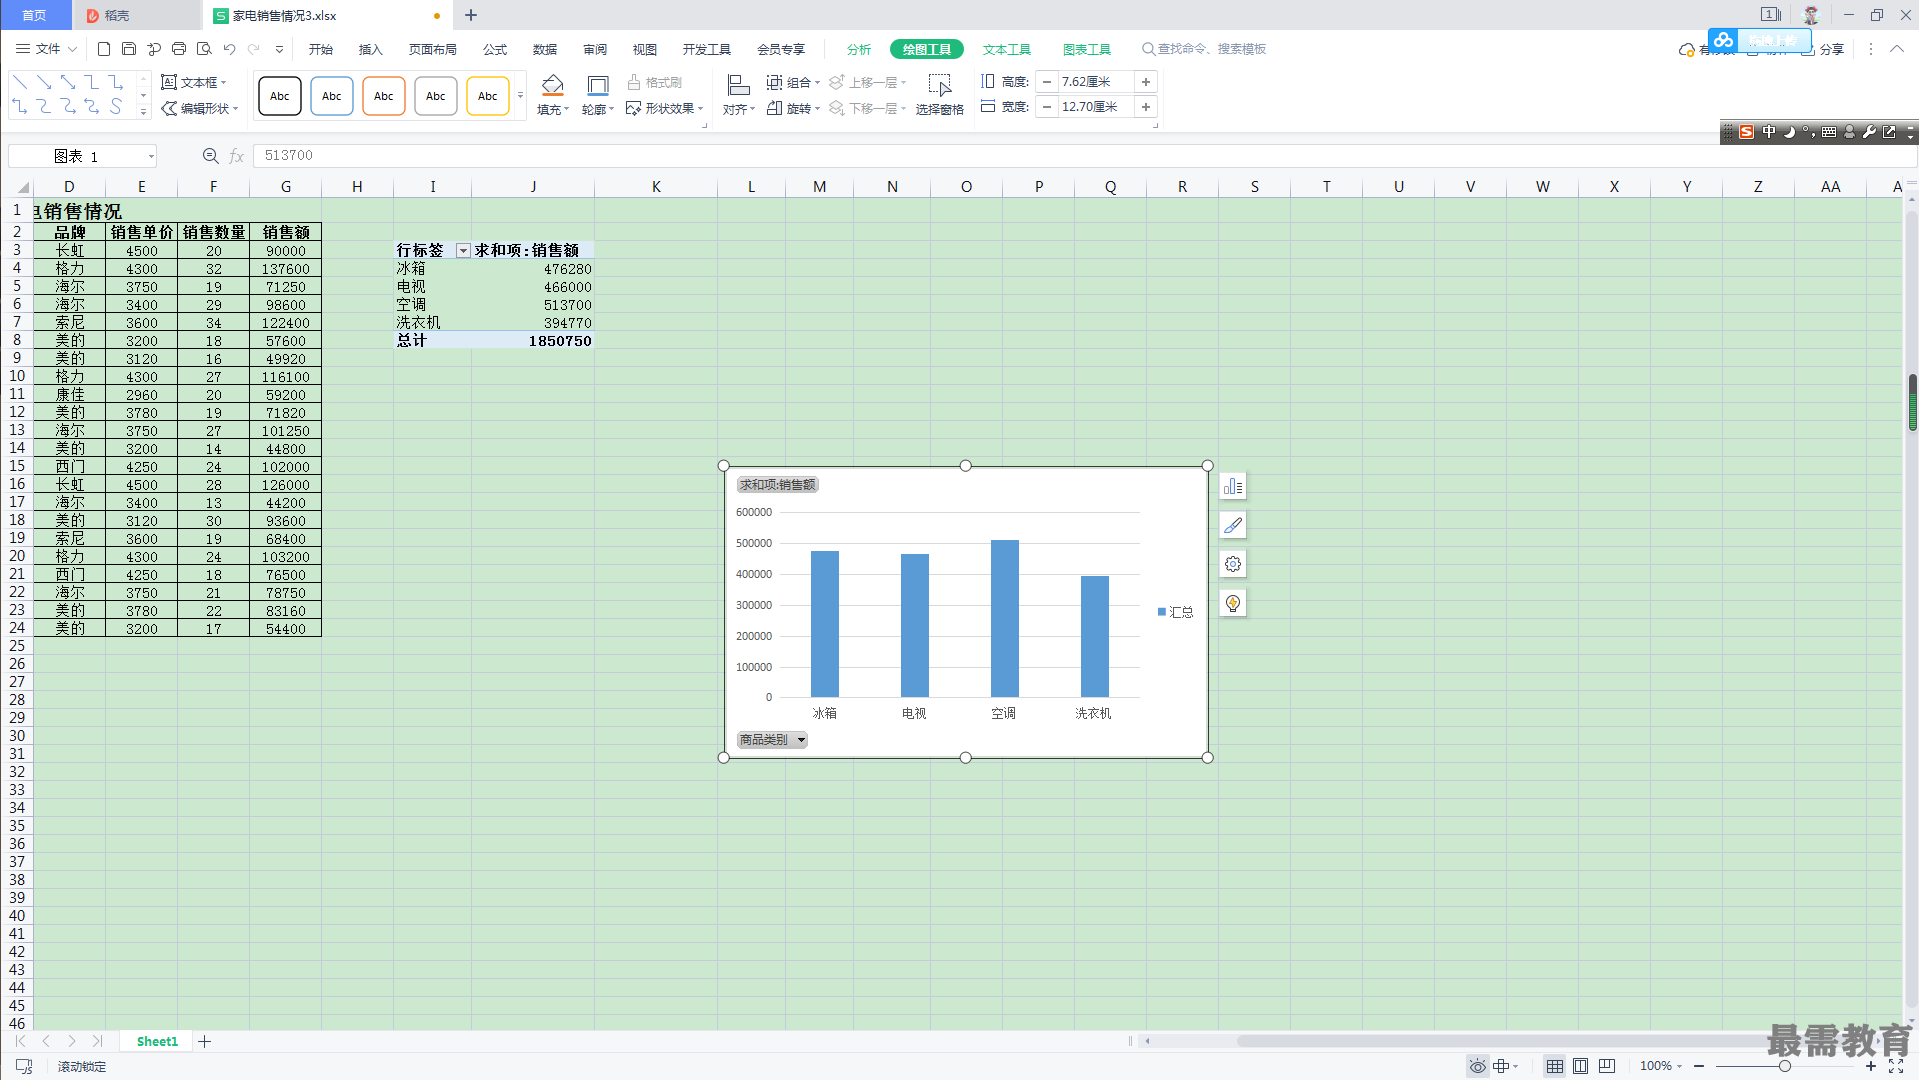Click the Sogou IME S logo icon
Viewport: 1919px width, 1080px height.
point(1746,132)
